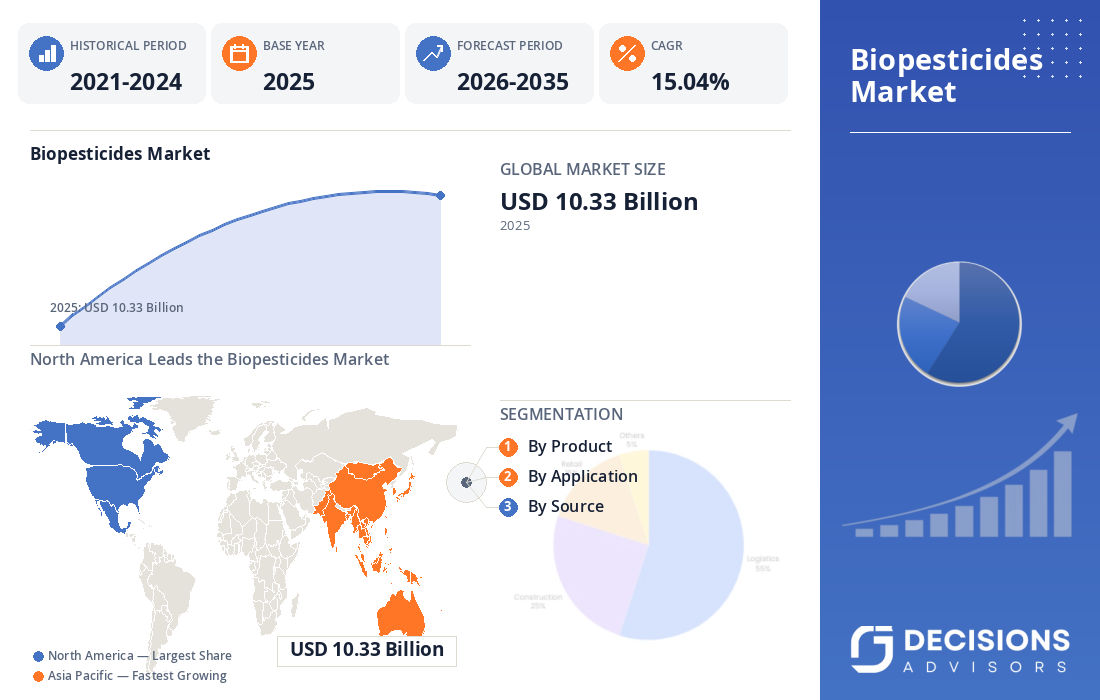Click the GLOBAL MARKET SIZE label
The image size is (1100, 700).
(x=582, y=169)
